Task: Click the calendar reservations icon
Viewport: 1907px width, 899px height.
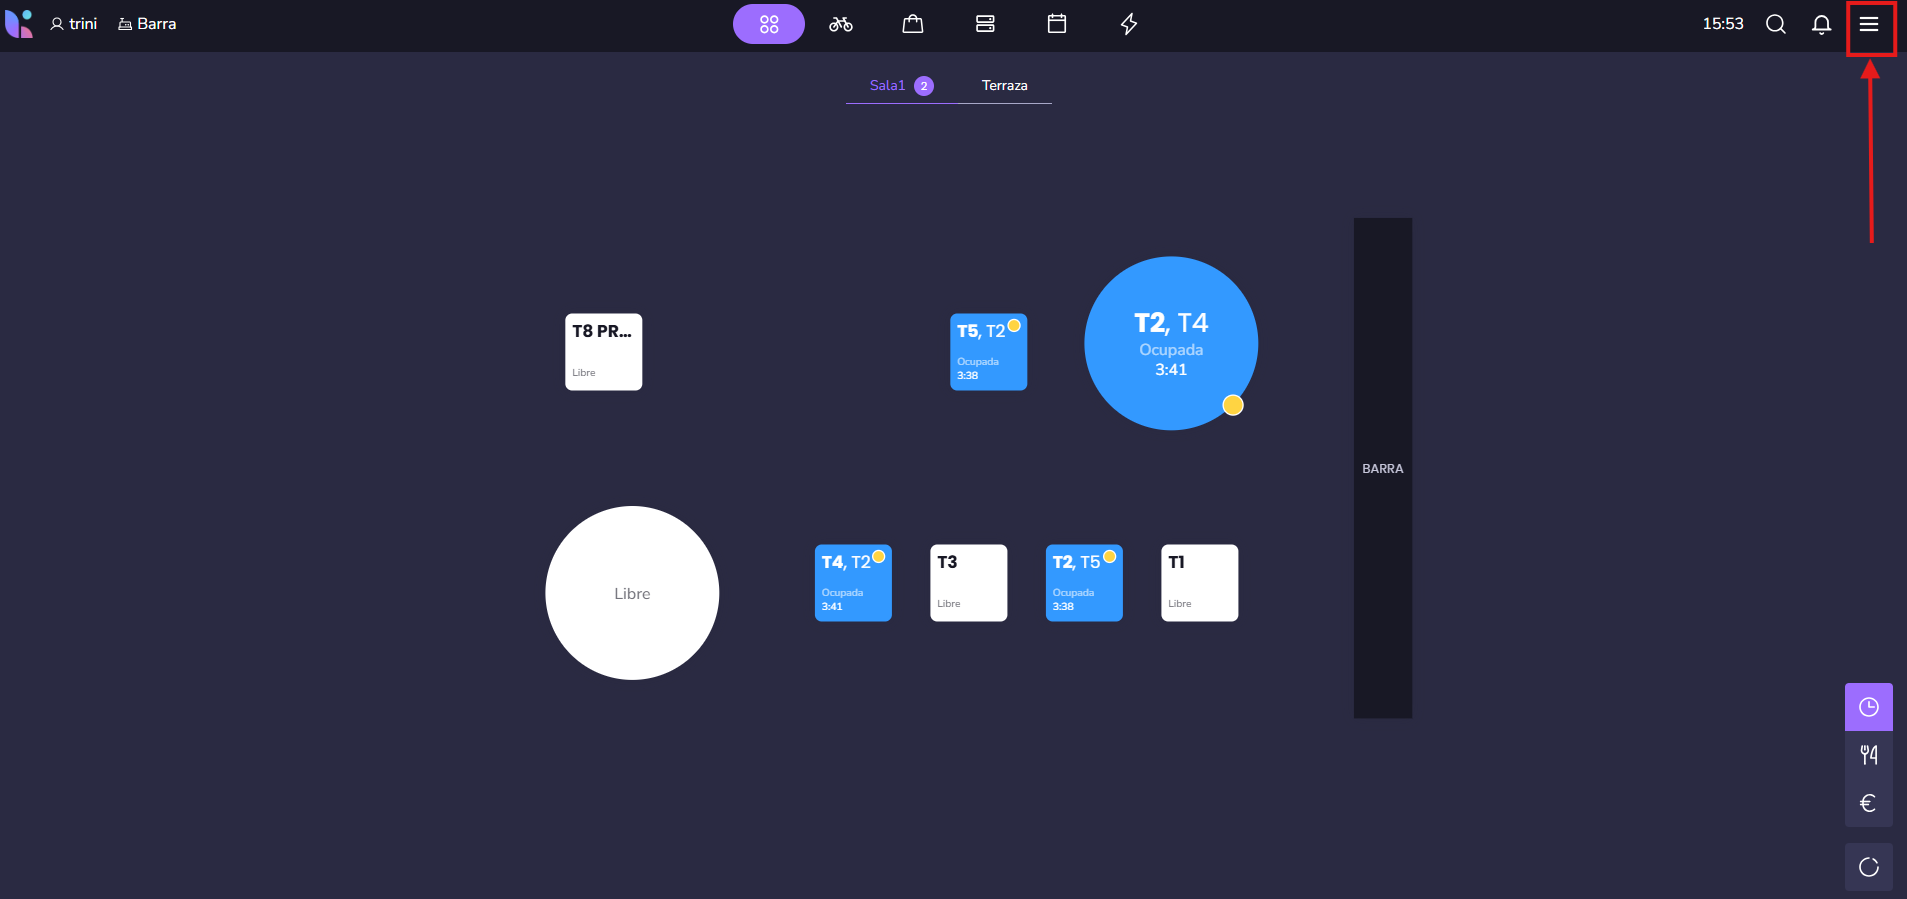Action: pyautogui.click(x=1056, y=24)
